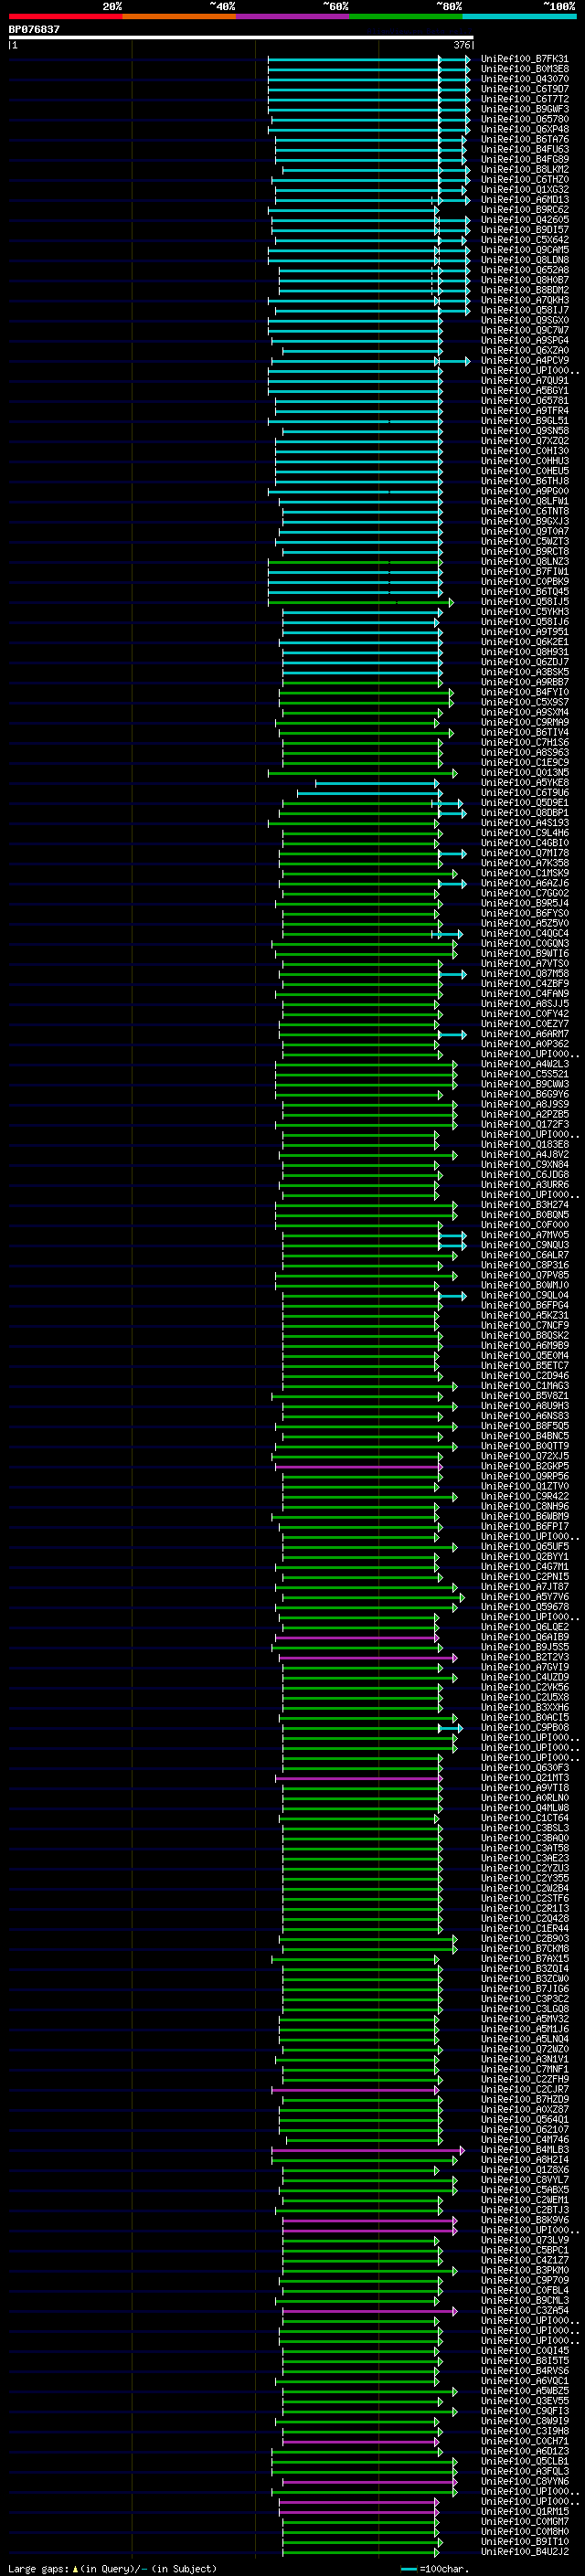Click the UniRef100_A3BSK5 label
The width and height of the screenshot is (585, 2576).
coord(524,672)
